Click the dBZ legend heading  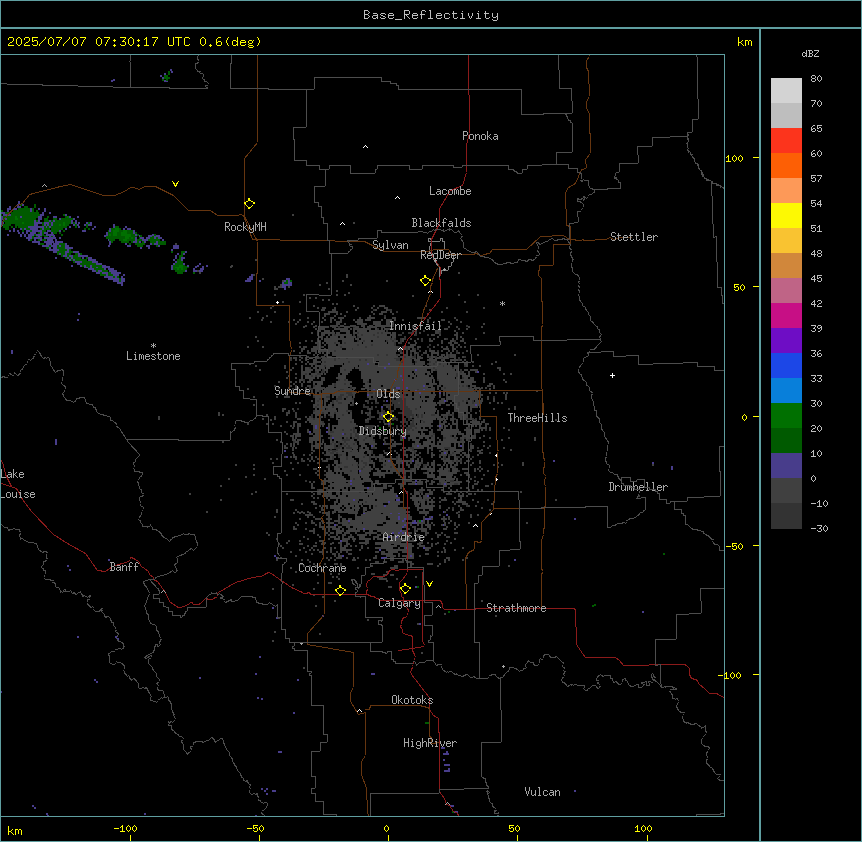click(810, 53)
